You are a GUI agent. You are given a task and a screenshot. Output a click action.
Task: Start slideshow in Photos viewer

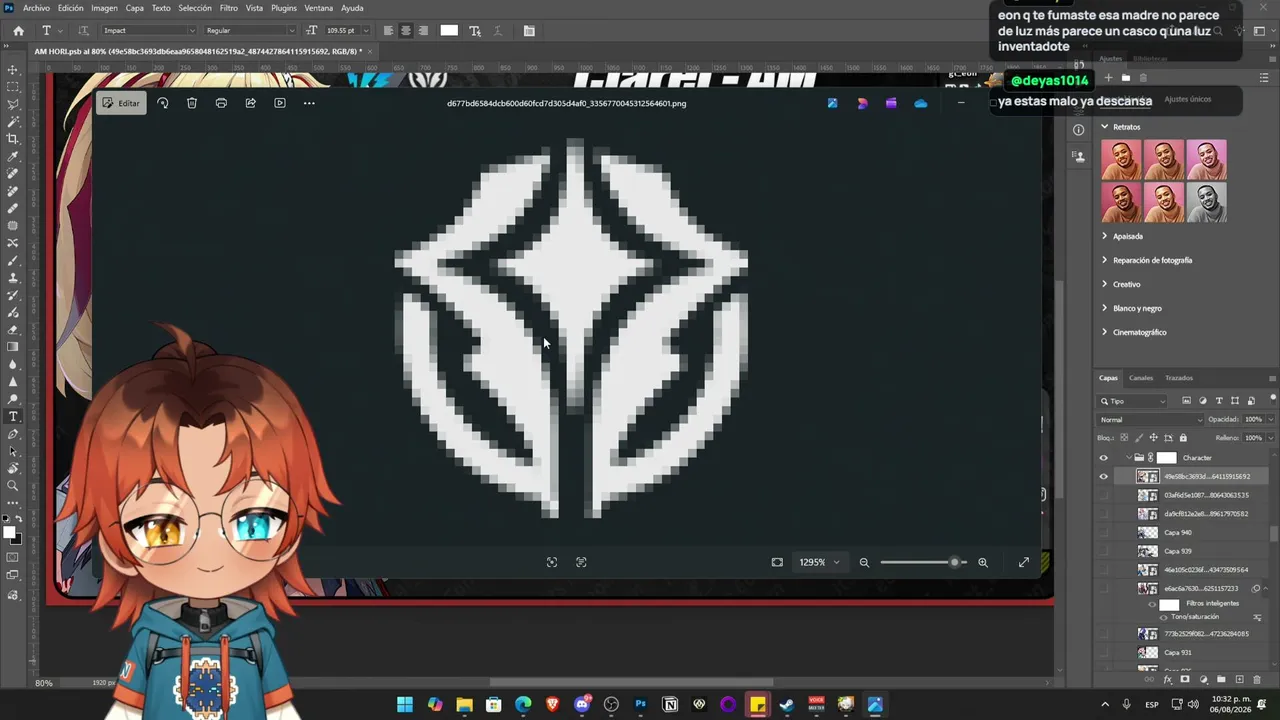tap(280, 103)
